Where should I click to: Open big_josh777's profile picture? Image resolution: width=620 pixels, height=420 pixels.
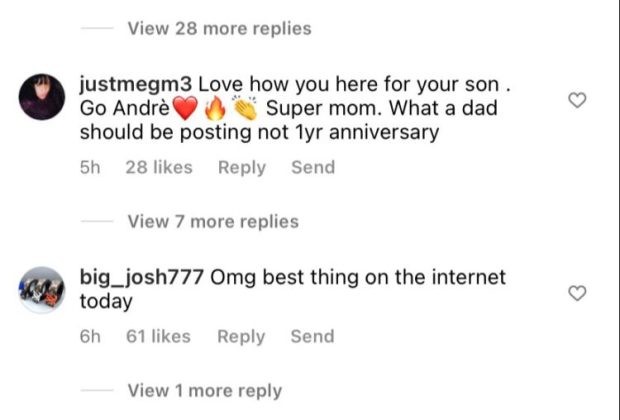[x=43, y=290]
